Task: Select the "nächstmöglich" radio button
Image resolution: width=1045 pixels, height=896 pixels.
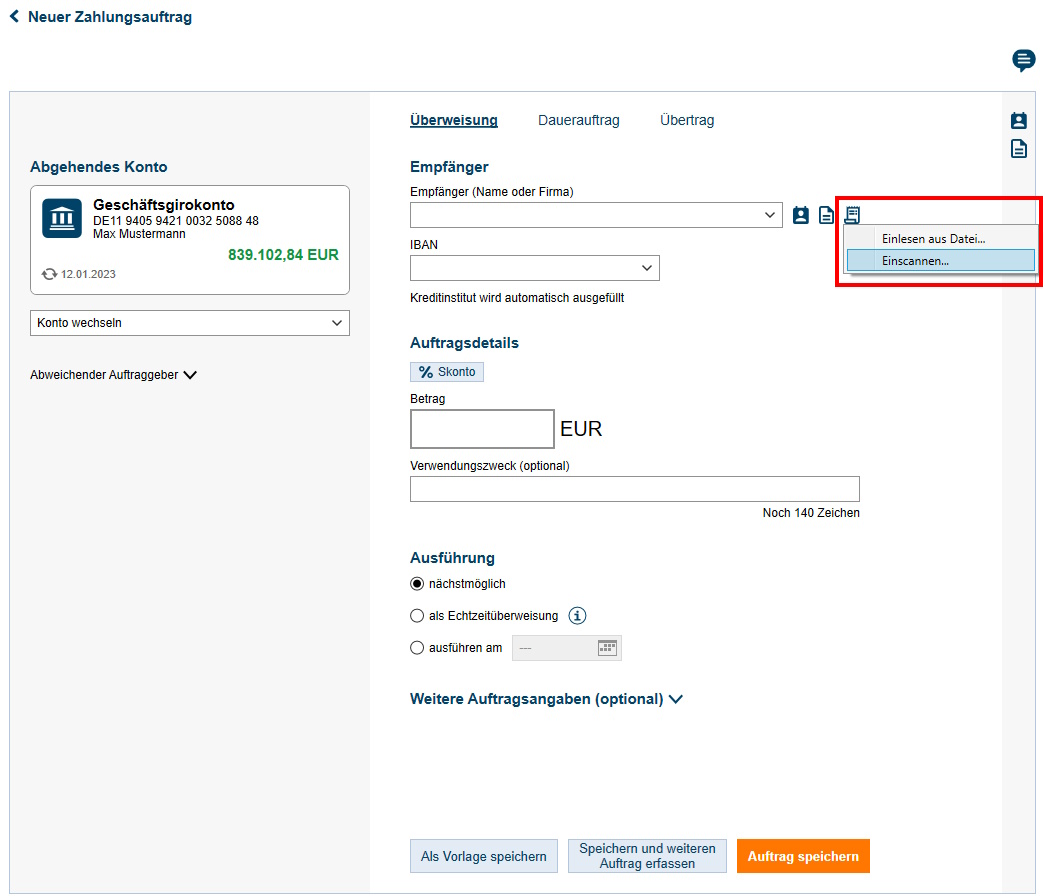Action: [x=418, y=584]
